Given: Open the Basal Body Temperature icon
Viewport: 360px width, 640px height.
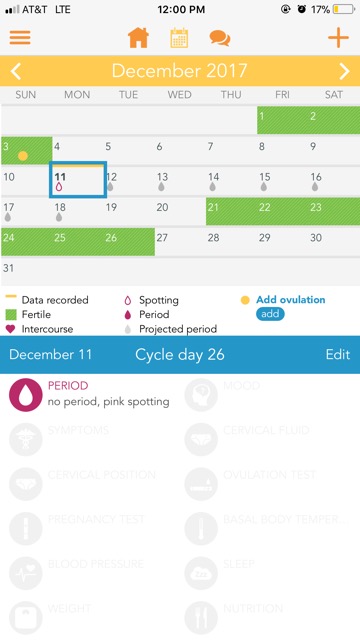Looking at the screenshot, I should 201,529.
